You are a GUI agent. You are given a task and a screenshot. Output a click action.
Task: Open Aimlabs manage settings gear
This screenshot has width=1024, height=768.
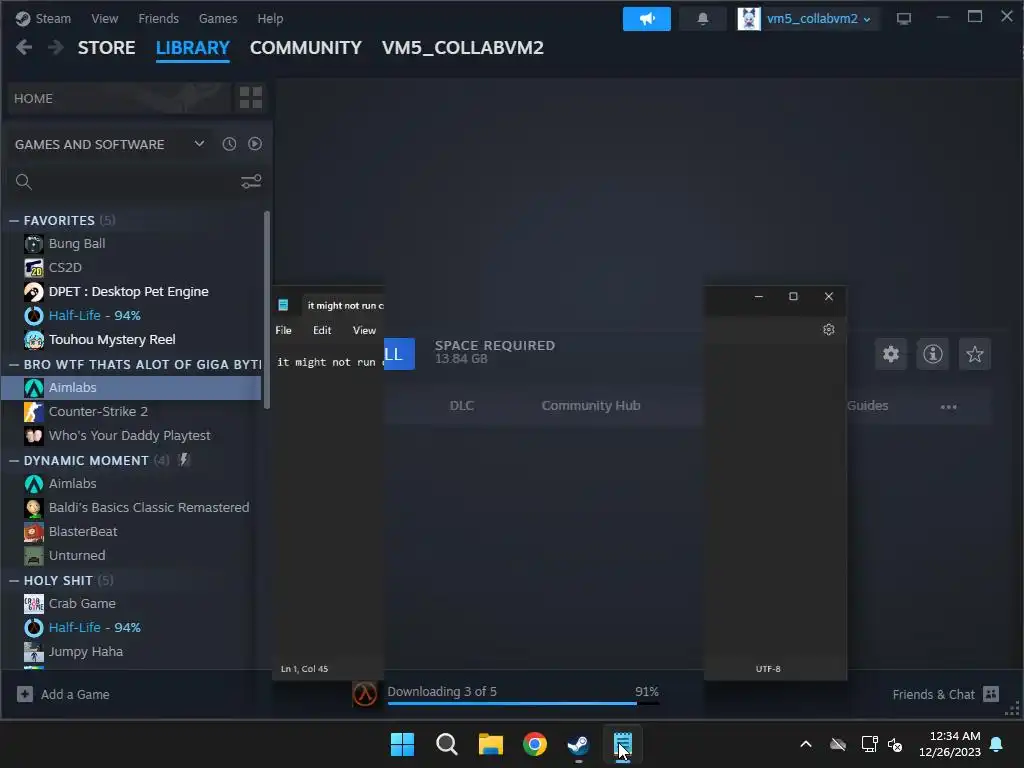(x=891, y=354)
